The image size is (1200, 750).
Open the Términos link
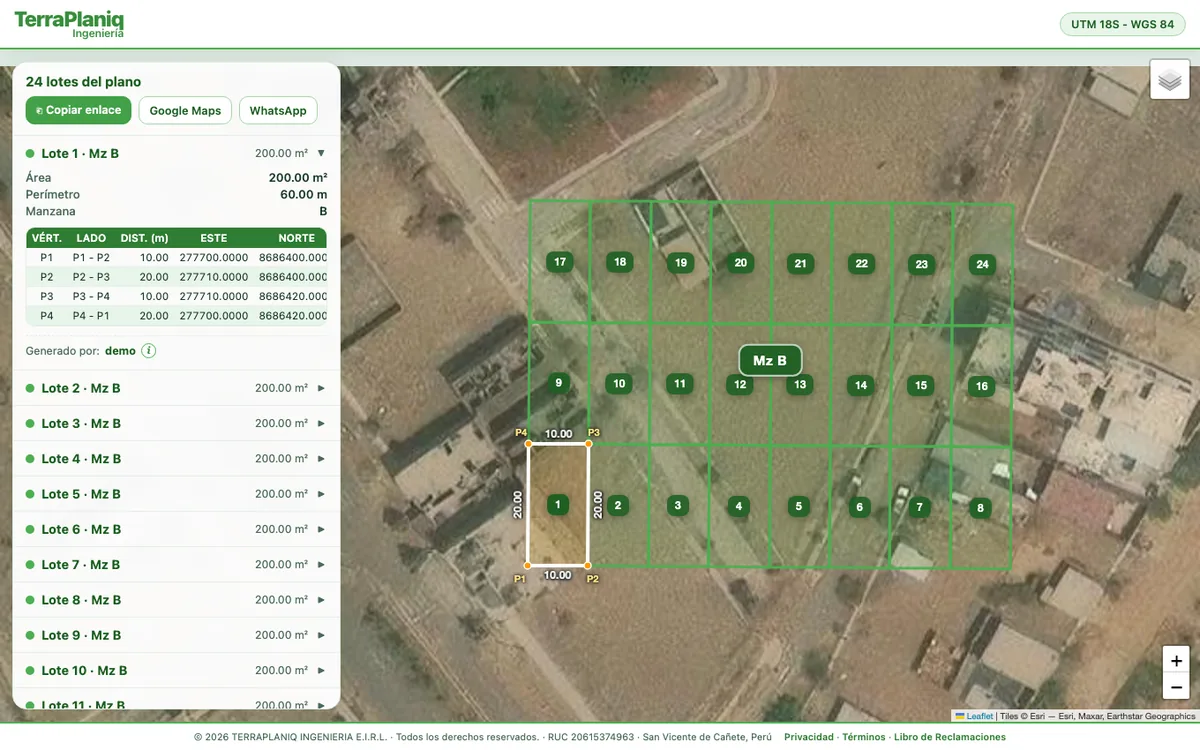tap(864, 737)
